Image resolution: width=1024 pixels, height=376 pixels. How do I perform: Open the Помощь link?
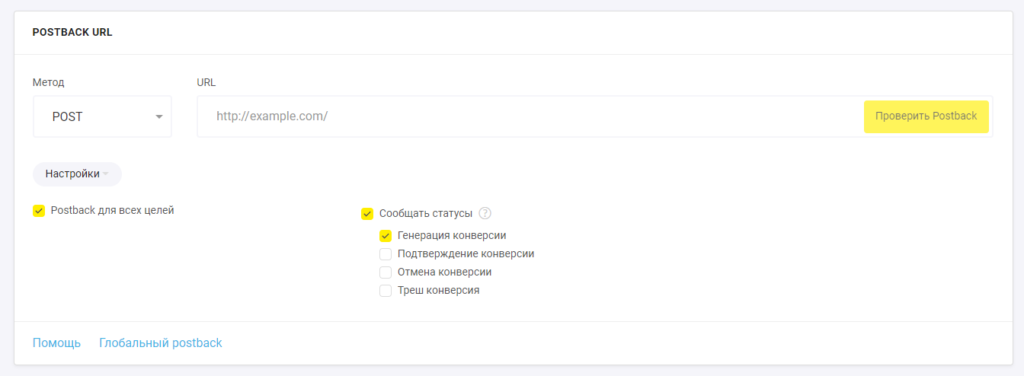pos(57,343)
